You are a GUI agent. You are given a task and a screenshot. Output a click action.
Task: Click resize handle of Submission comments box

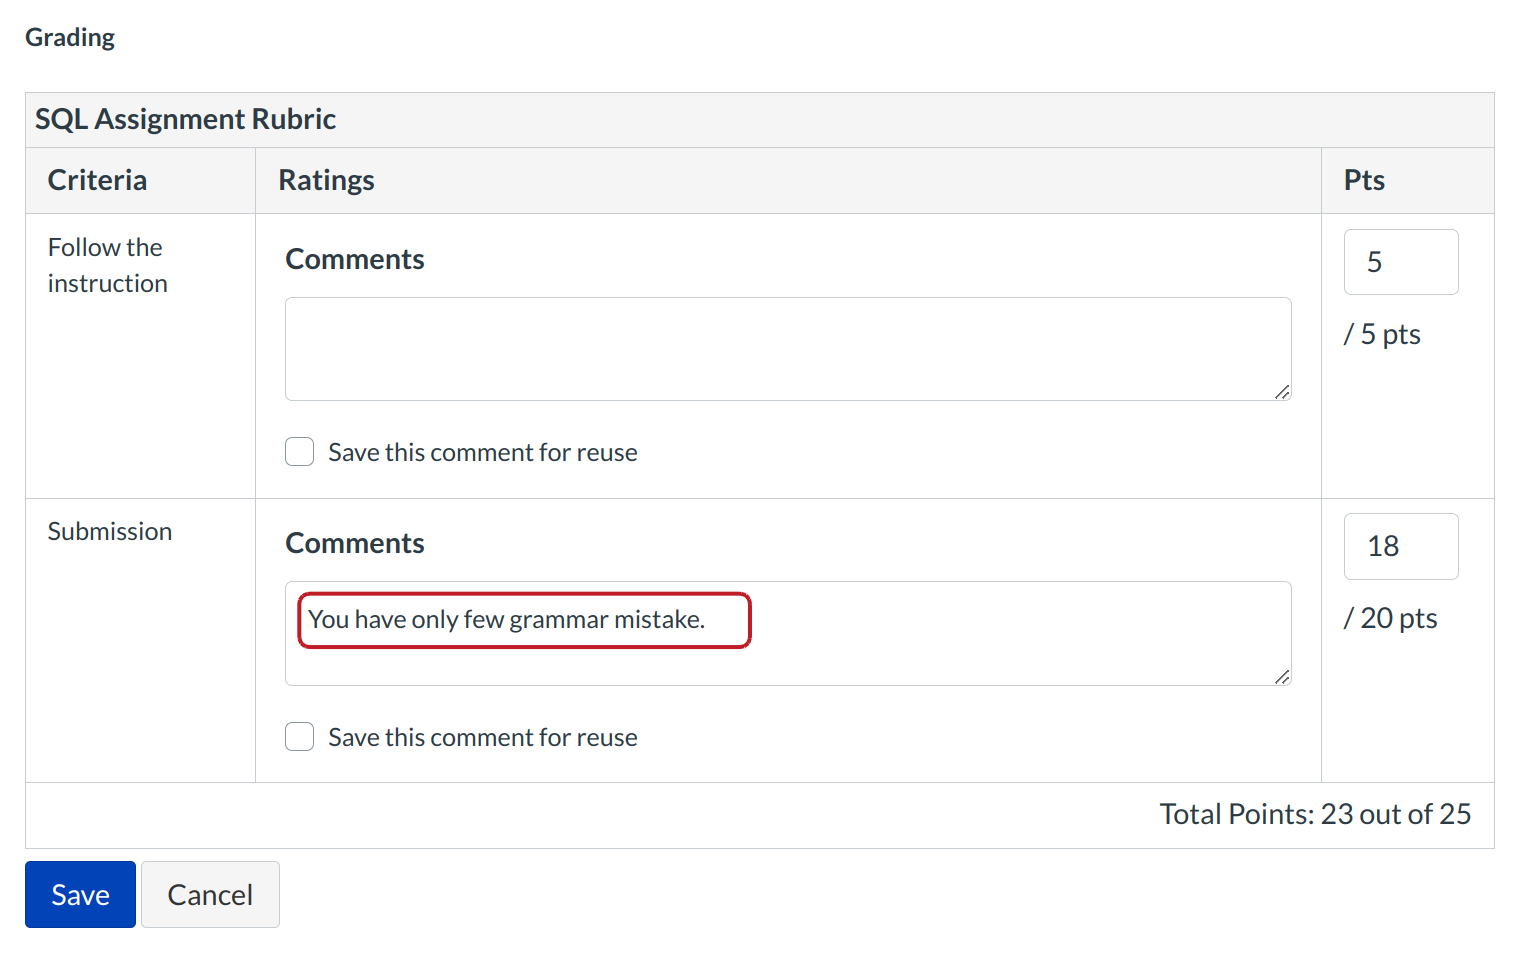pyautogui.click(x=1282, y=677)
